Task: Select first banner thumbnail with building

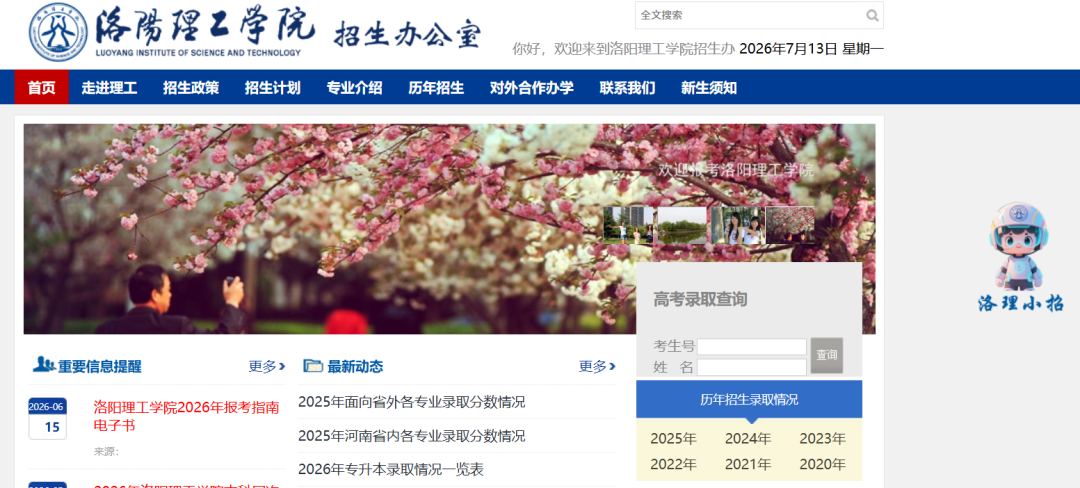Action: (629, 225)
